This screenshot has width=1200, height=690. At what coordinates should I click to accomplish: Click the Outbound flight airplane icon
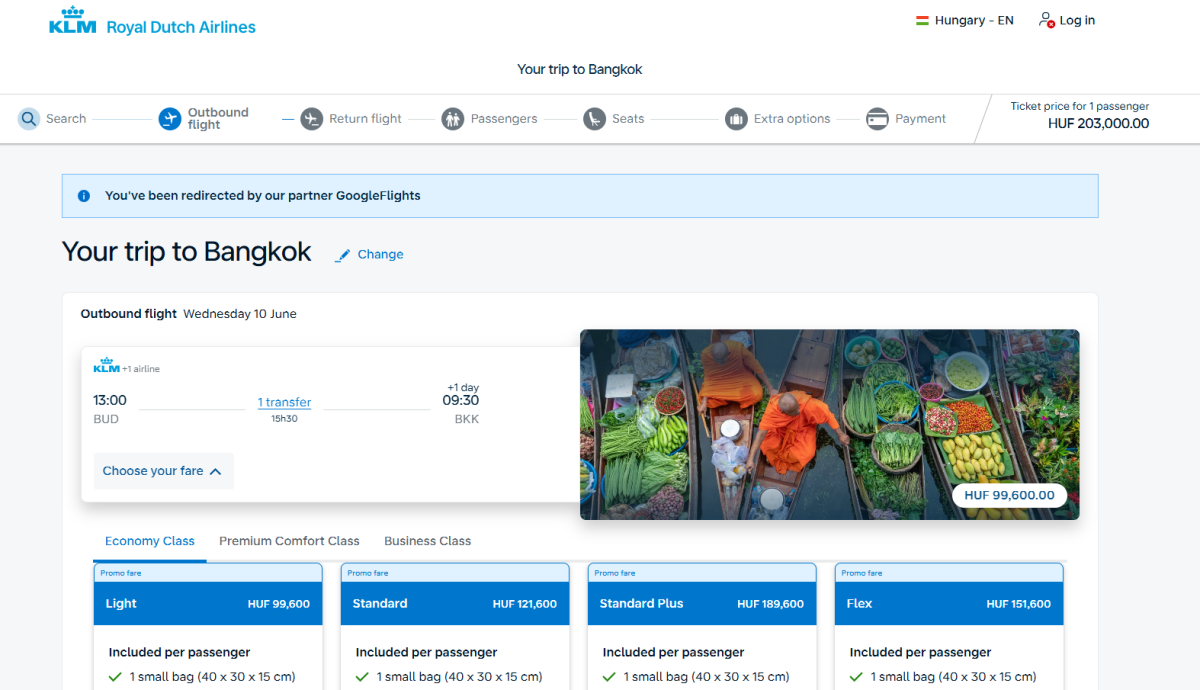tap(170, 119)
